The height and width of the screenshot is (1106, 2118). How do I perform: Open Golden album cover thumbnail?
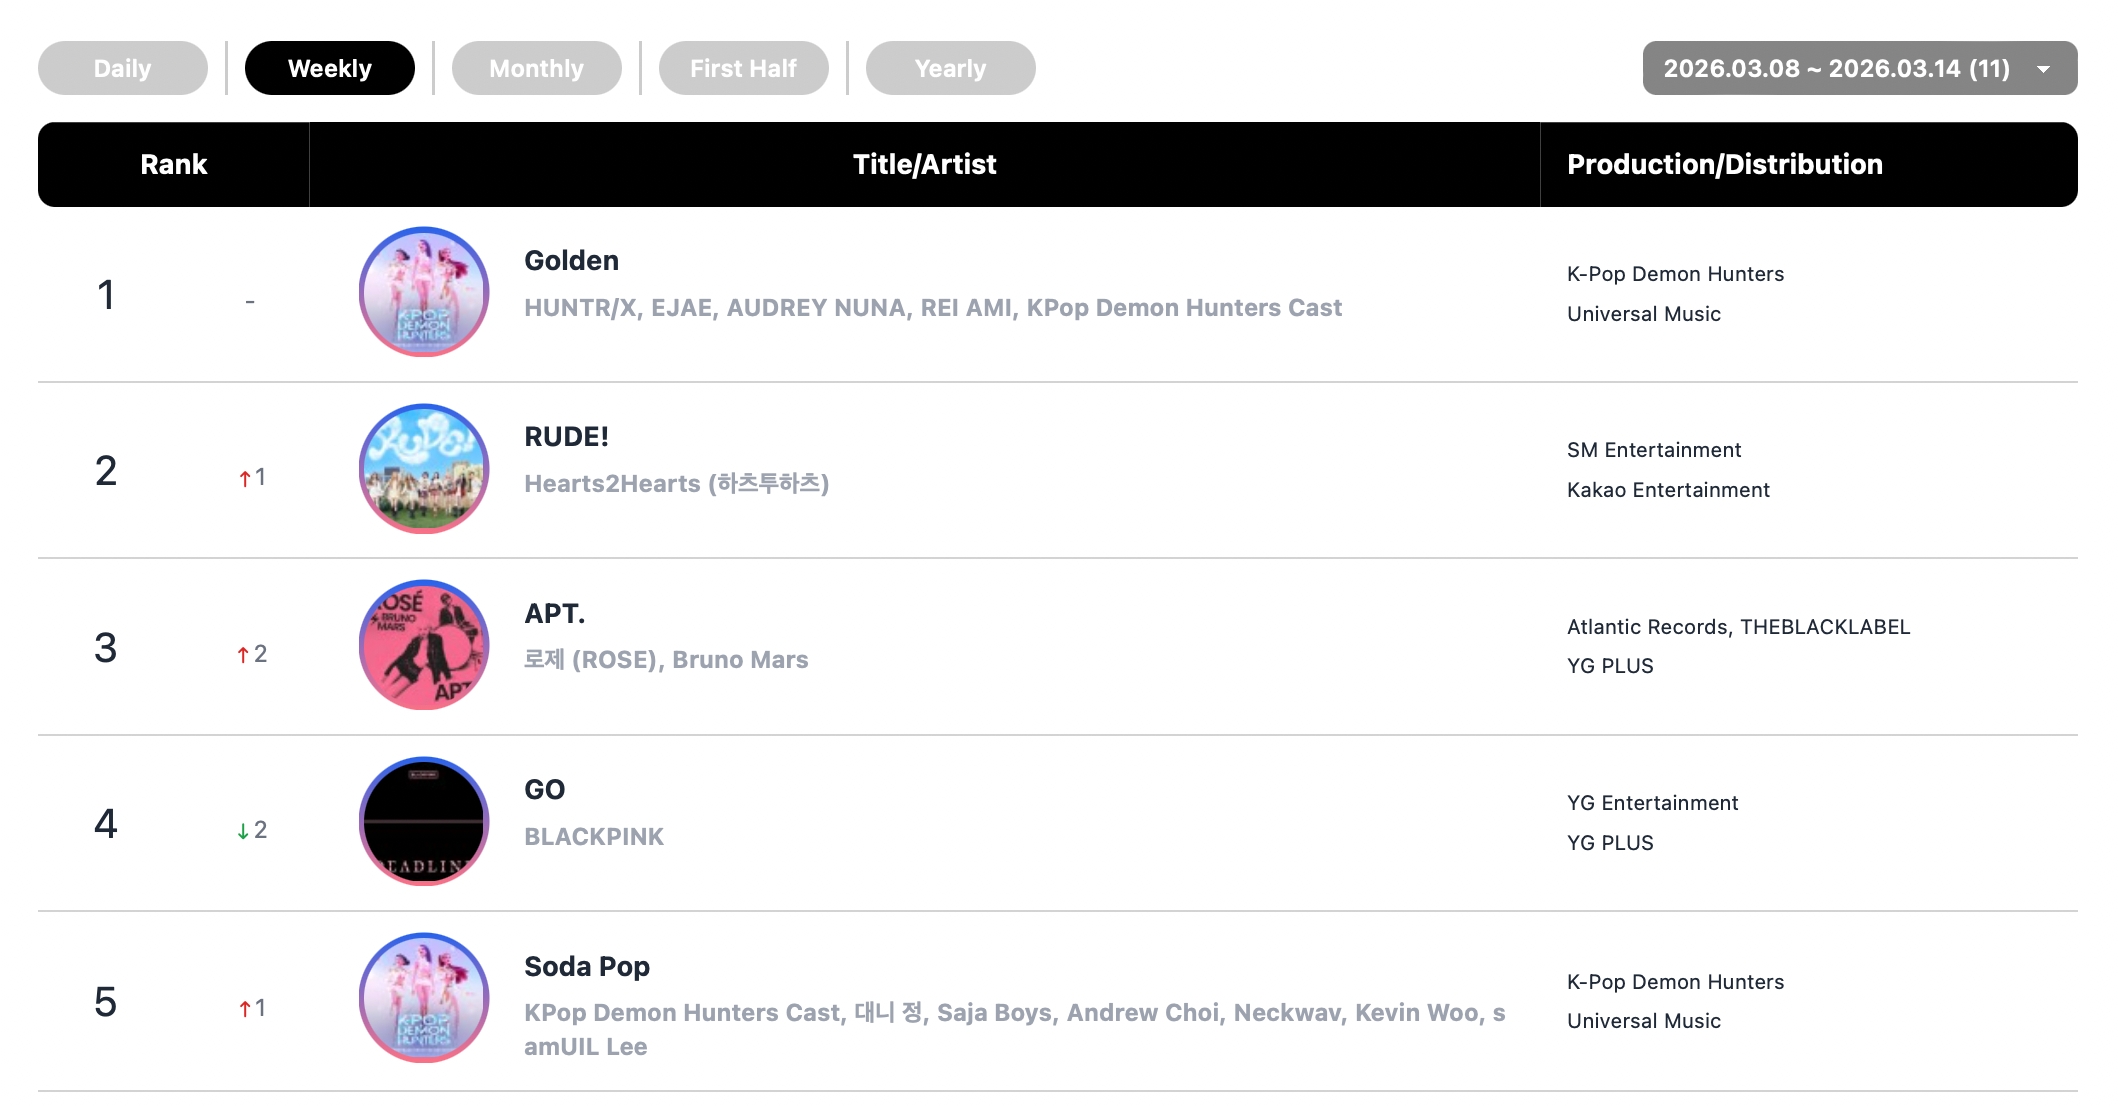point(424,292)
